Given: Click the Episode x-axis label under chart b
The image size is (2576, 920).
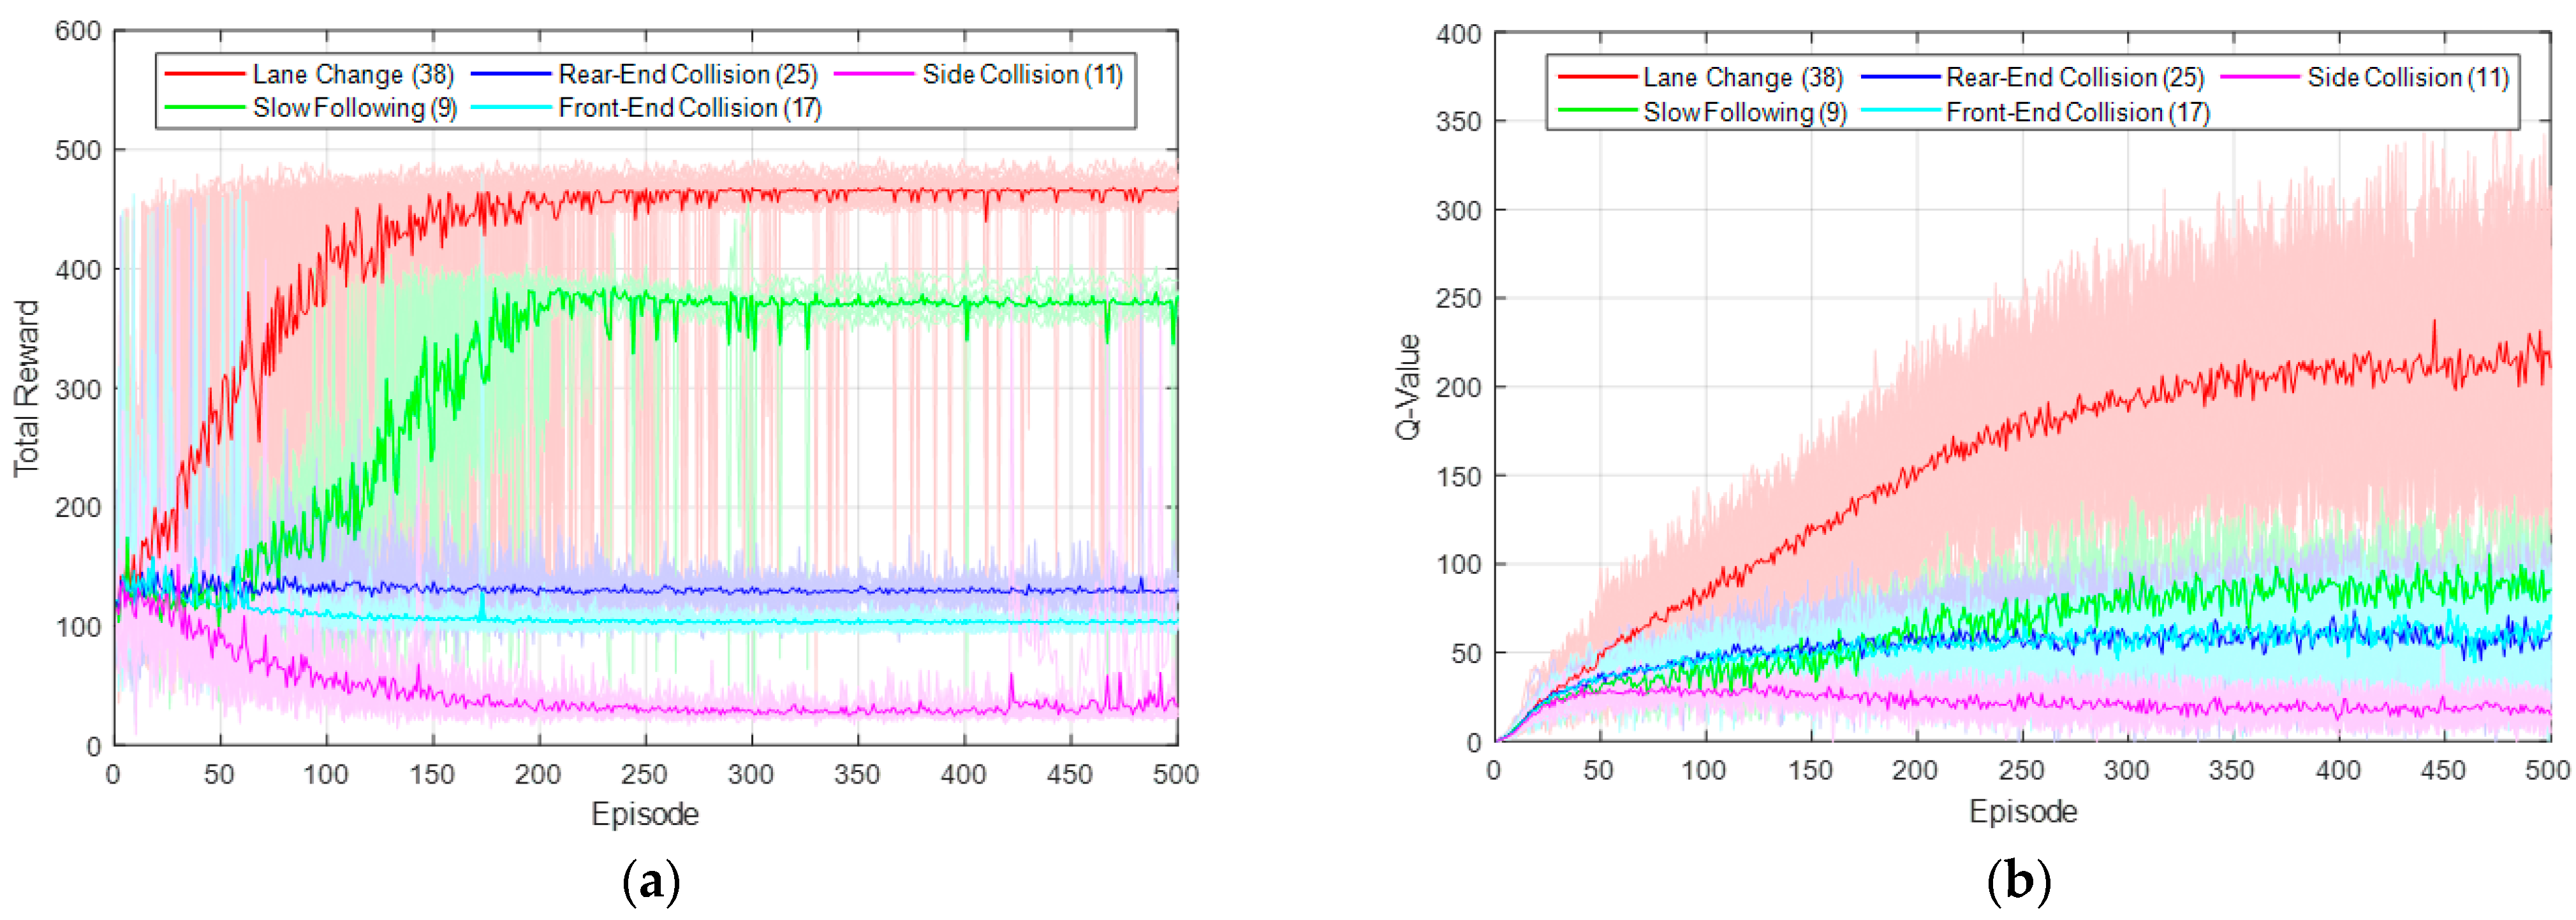Looking at the screenshot, I should [2023, 811].
